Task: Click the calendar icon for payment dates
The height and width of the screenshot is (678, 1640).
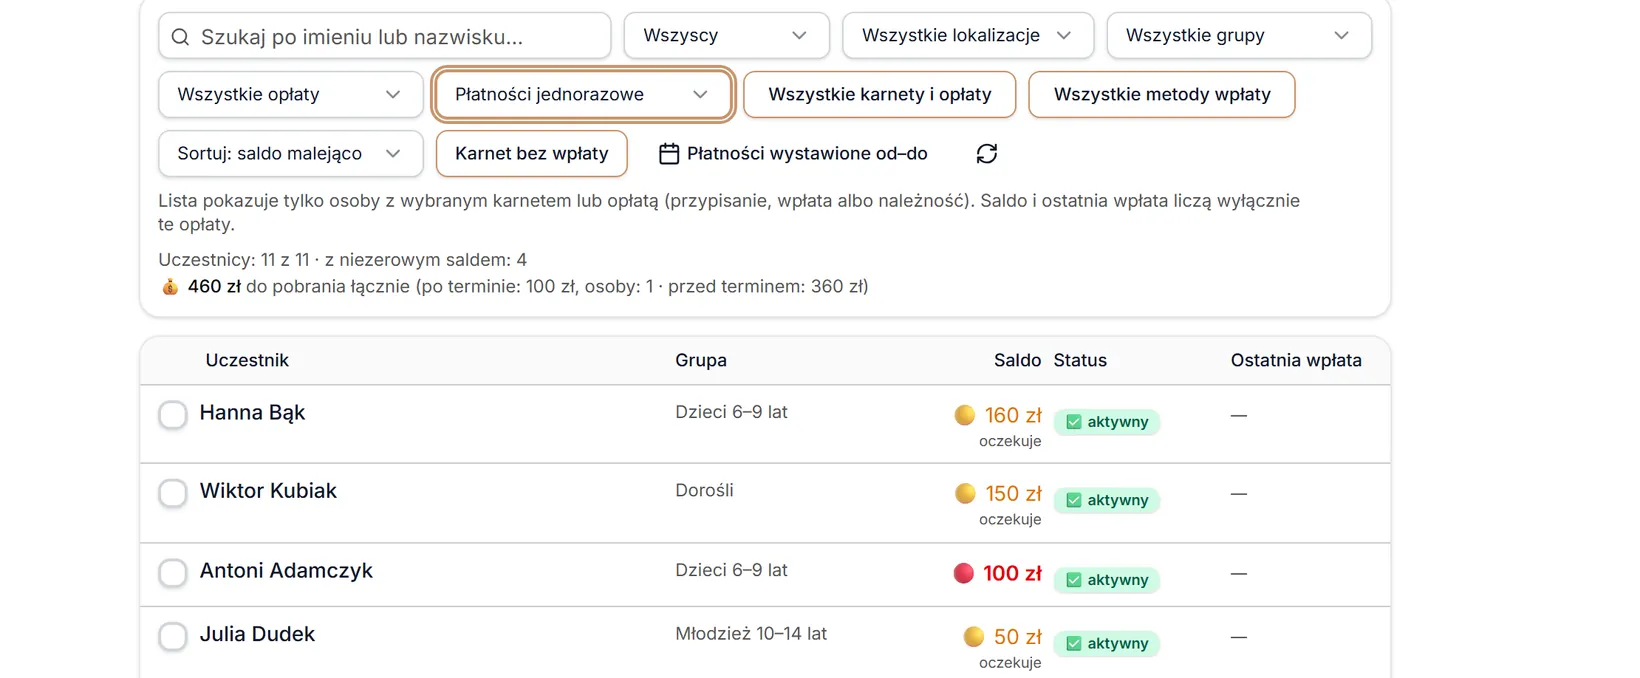Action: pyautogui.click(x=669, y=153)
